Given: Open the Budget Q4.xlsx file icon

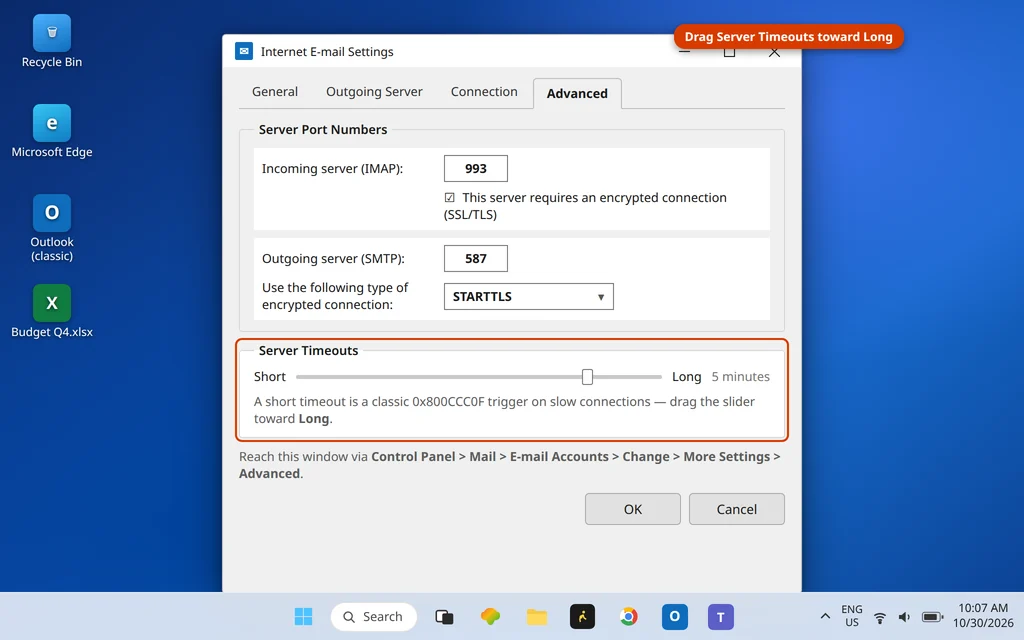Looking at the screenshot, I should (x=52, y=312).
